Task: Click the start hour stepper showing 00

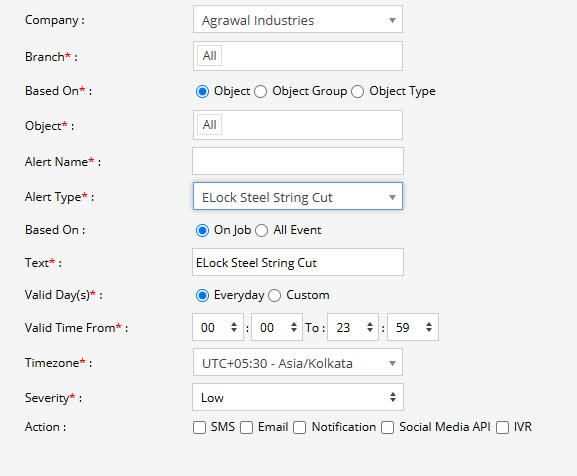Action: (218, 327)
